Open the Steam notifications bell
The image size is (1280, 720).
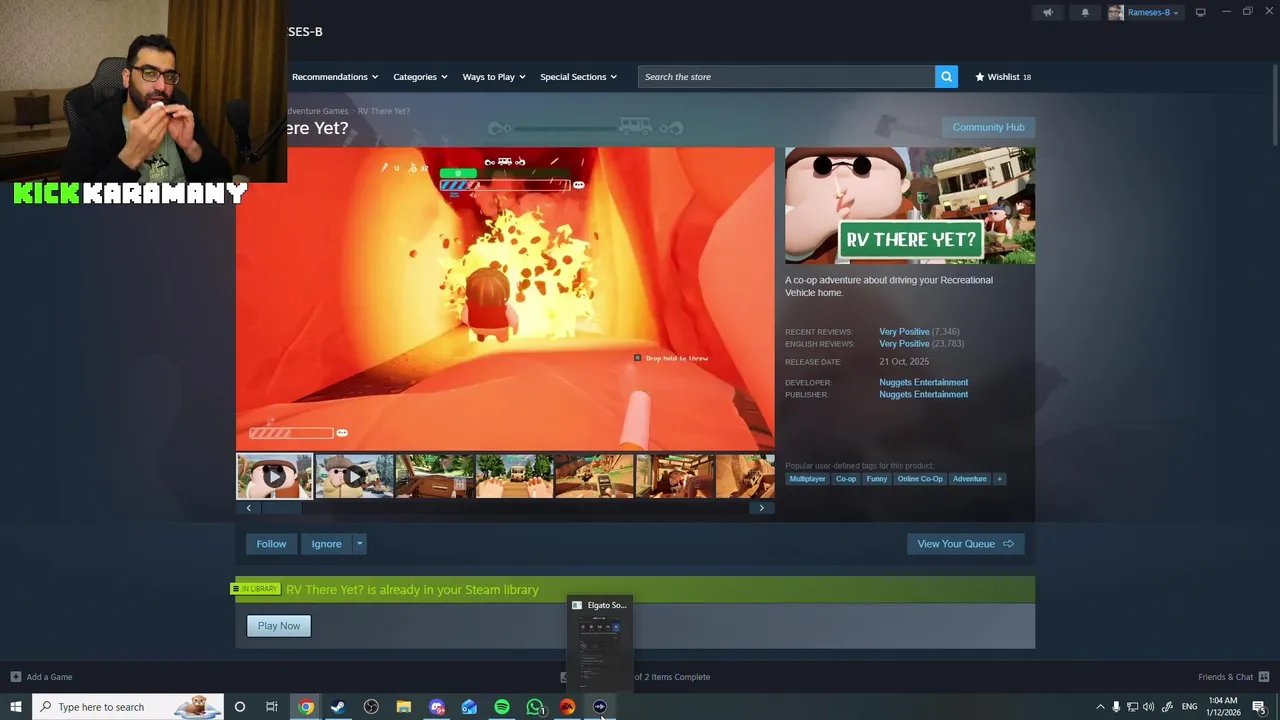click(x=1085, y=12)
